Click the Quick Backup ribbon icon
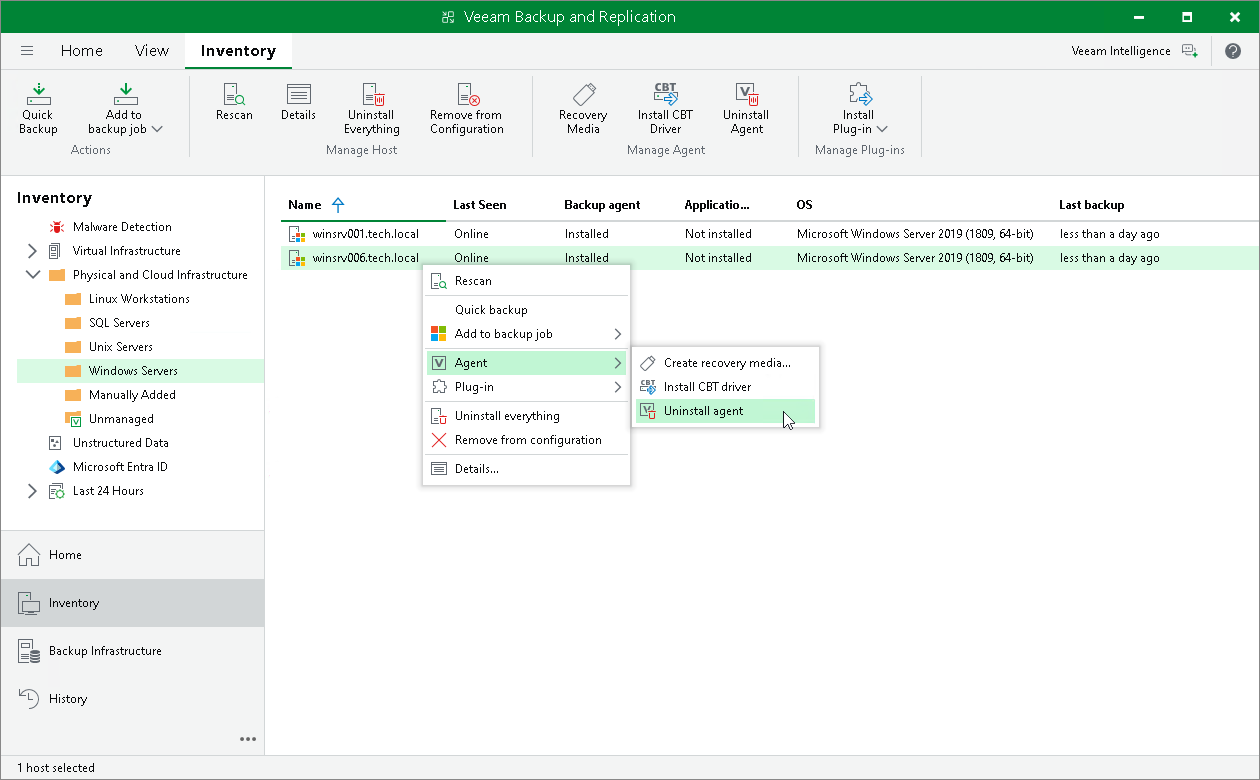The height and width of the screenshot is (780, 1260). click(38, 108)
